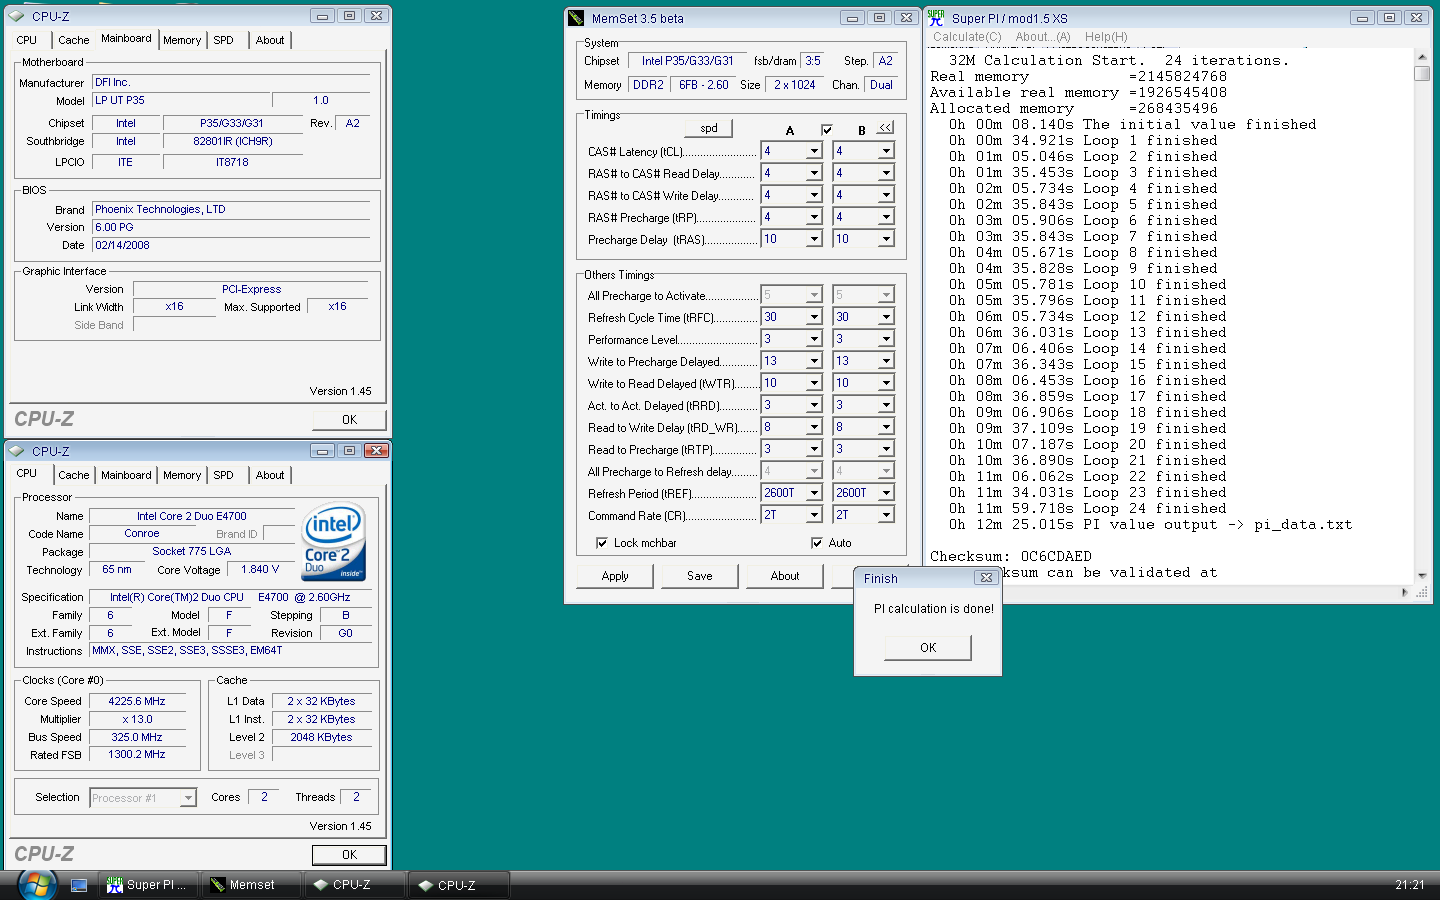
Task: Click the 'PI calculation is done!' message
Action: (934, 608)
